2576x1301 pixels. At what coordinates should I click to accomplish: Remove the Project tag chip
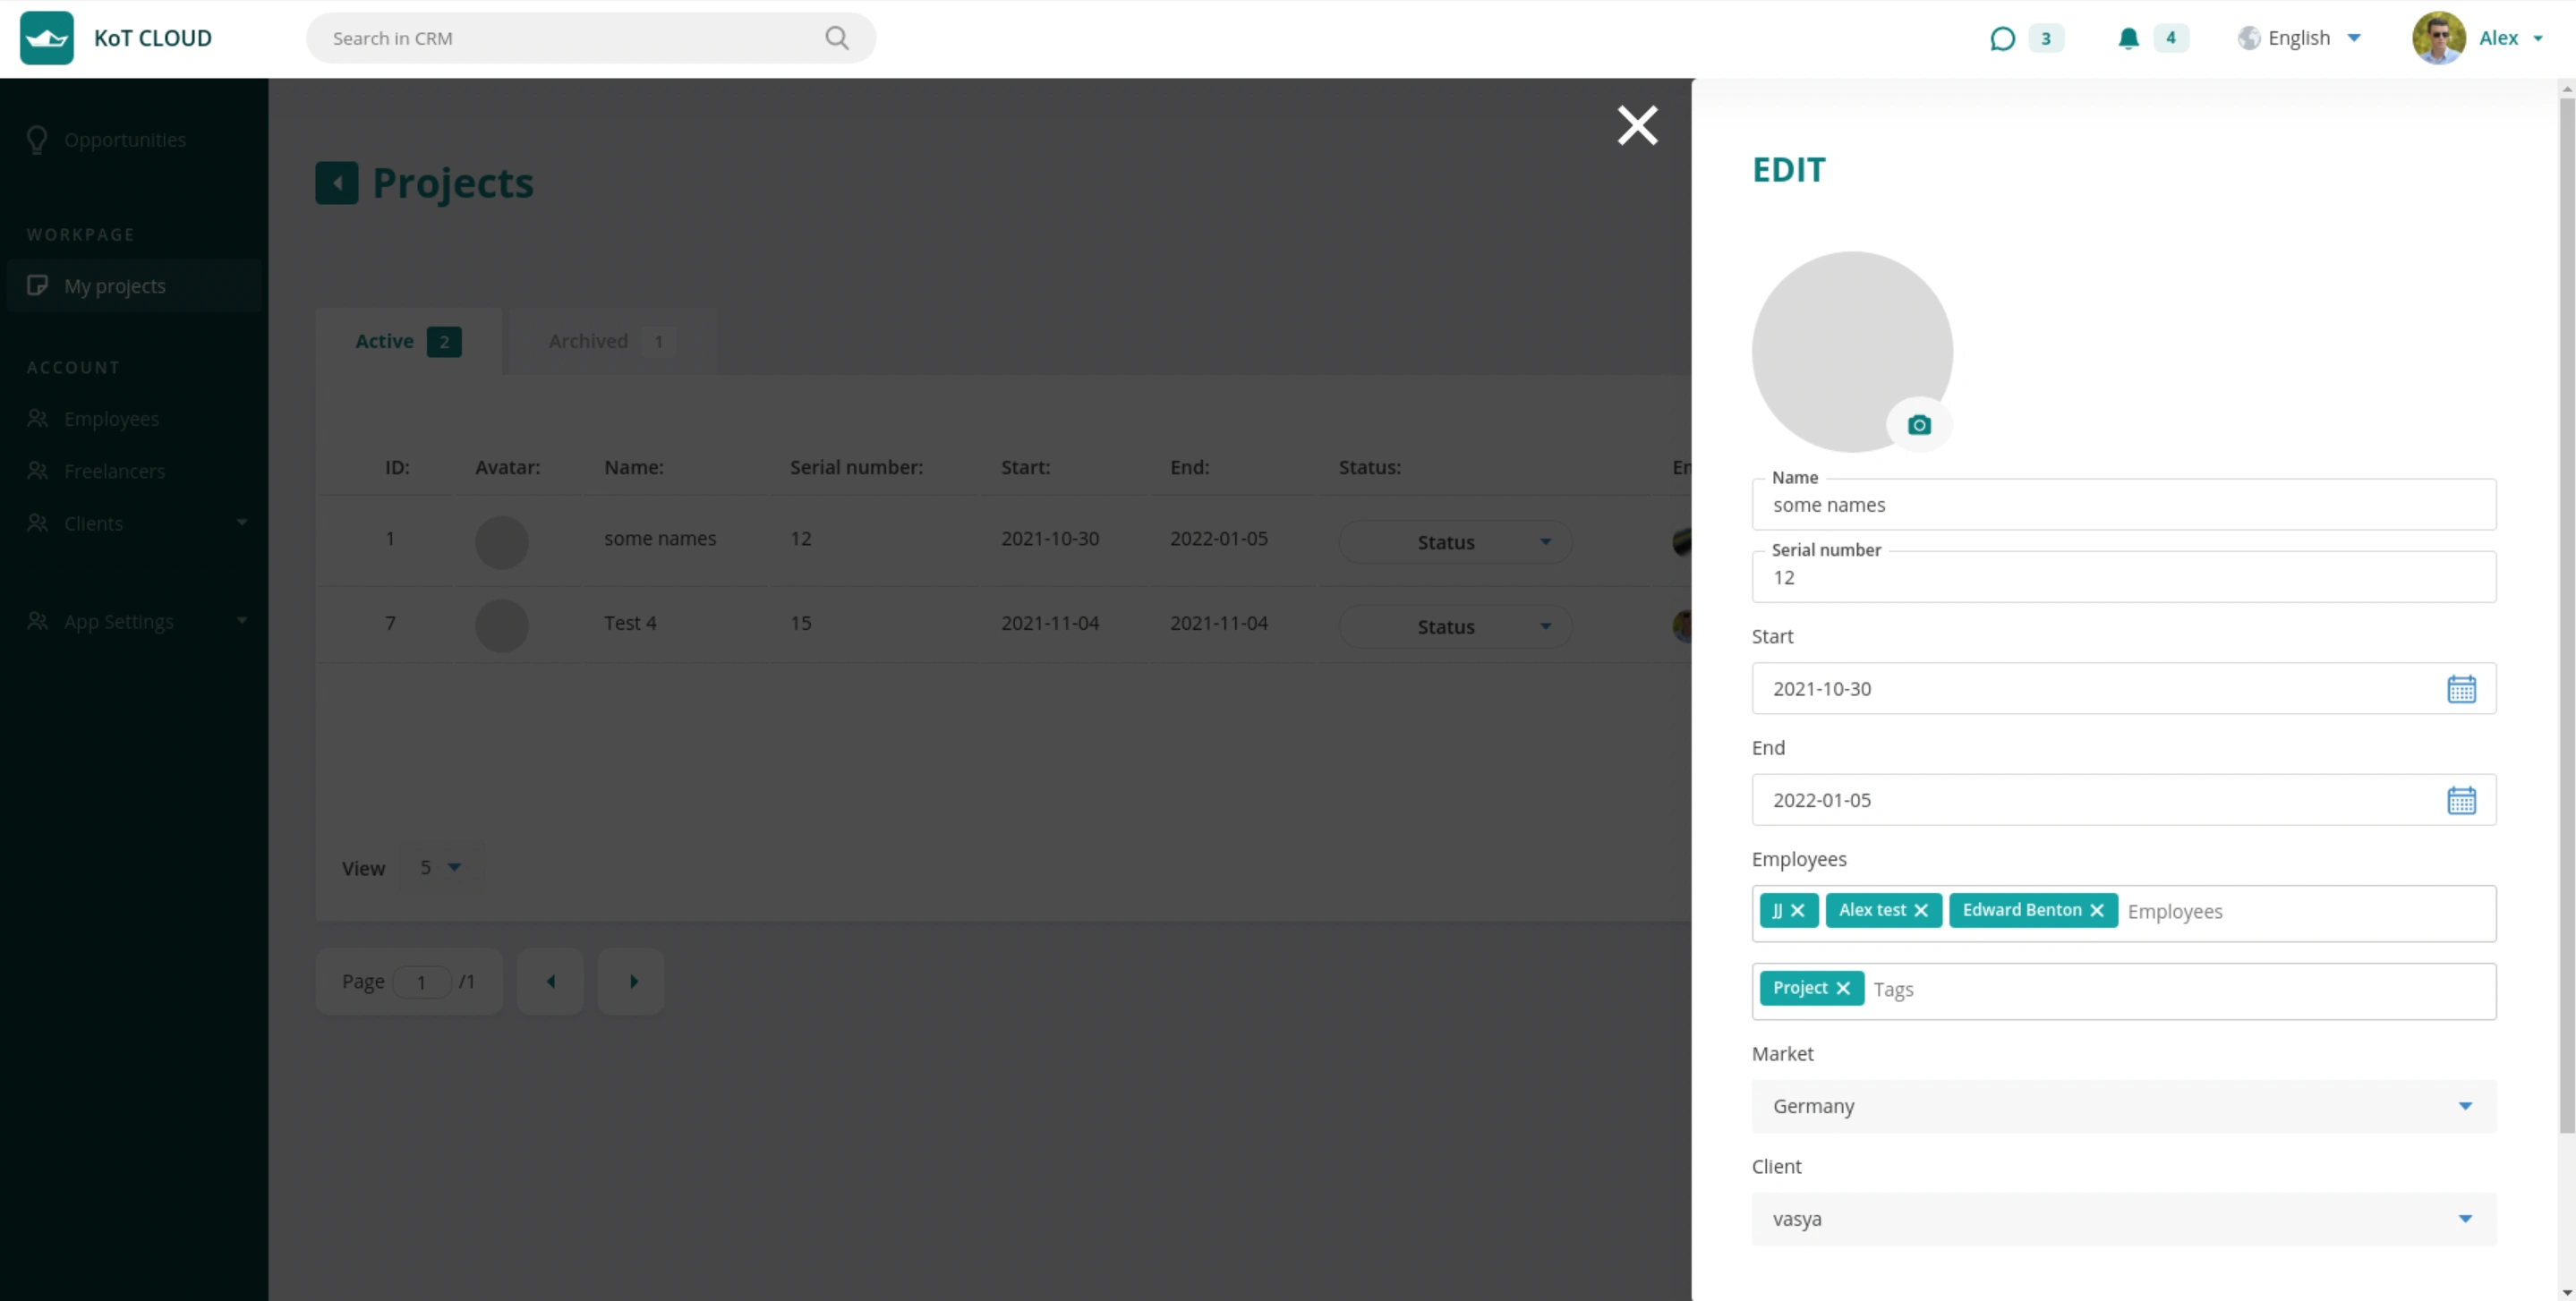pyautogui.click(x=1843, y=988)
